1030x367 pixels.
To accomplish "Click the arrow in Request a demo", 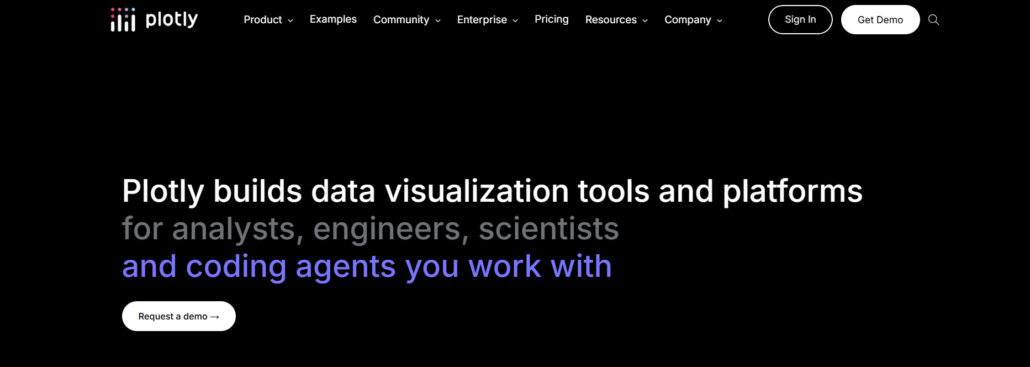I will click(214, 316).
